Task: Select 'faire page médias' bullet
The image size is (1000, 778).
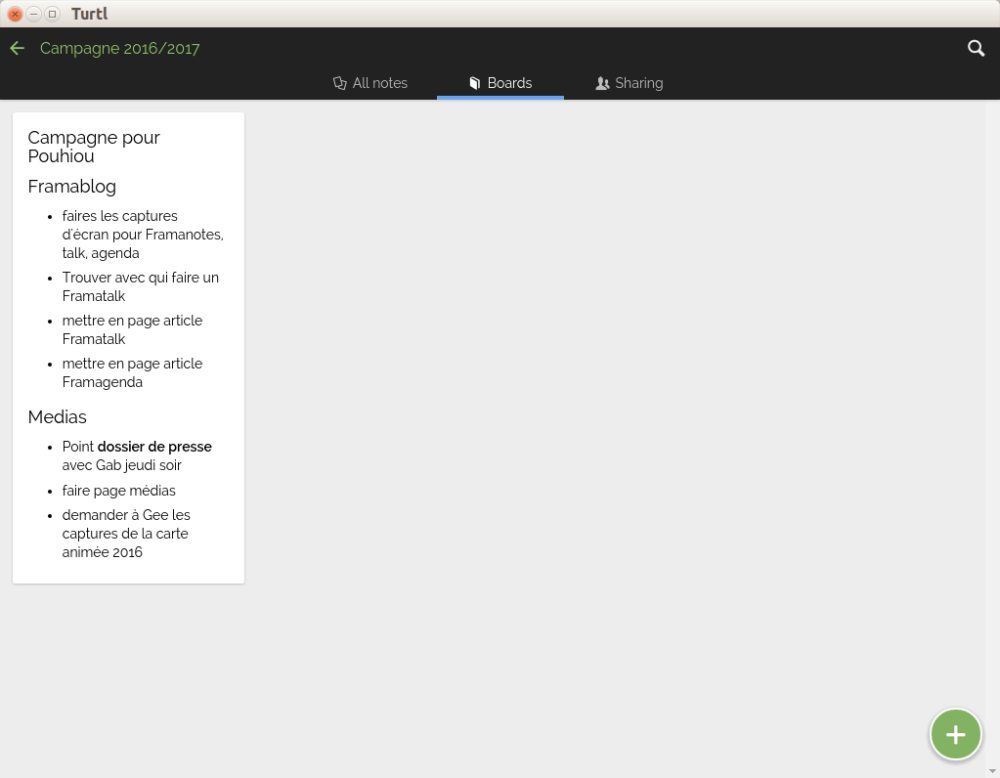Action: [119, 490]
